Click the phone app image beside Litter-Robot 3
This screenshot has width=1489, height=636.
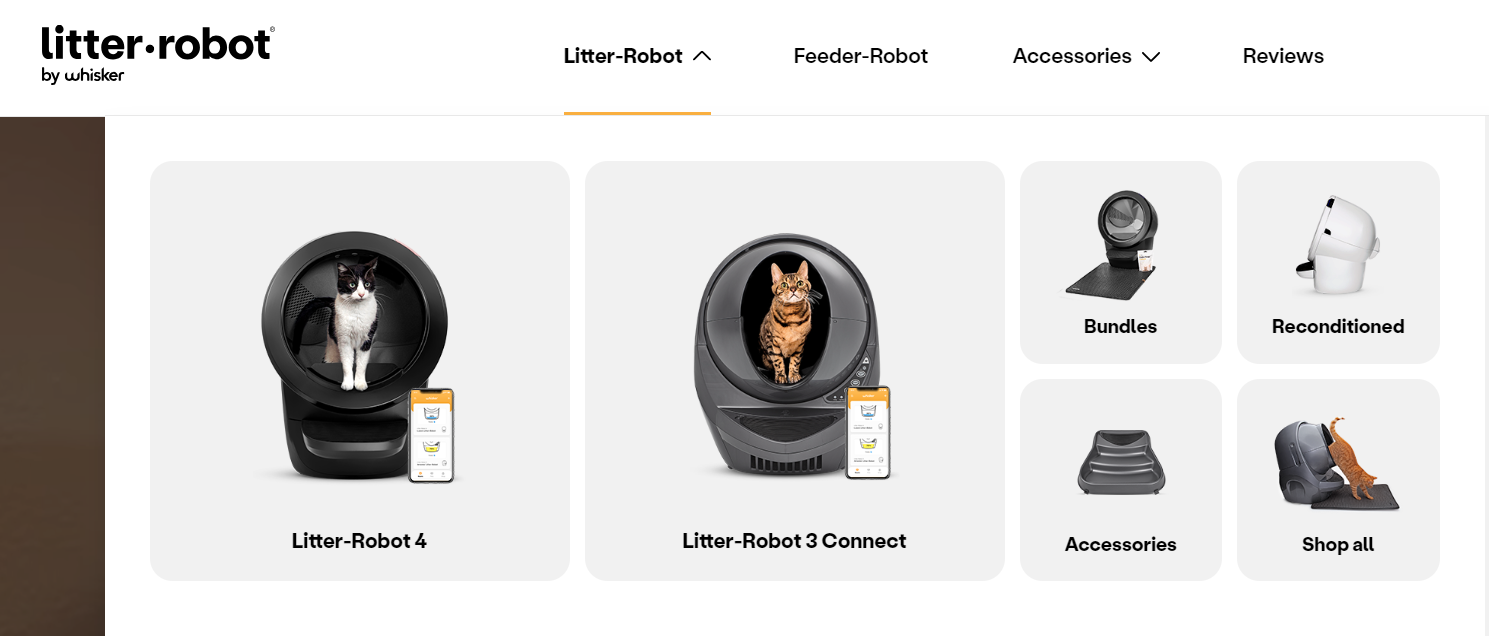868,433
